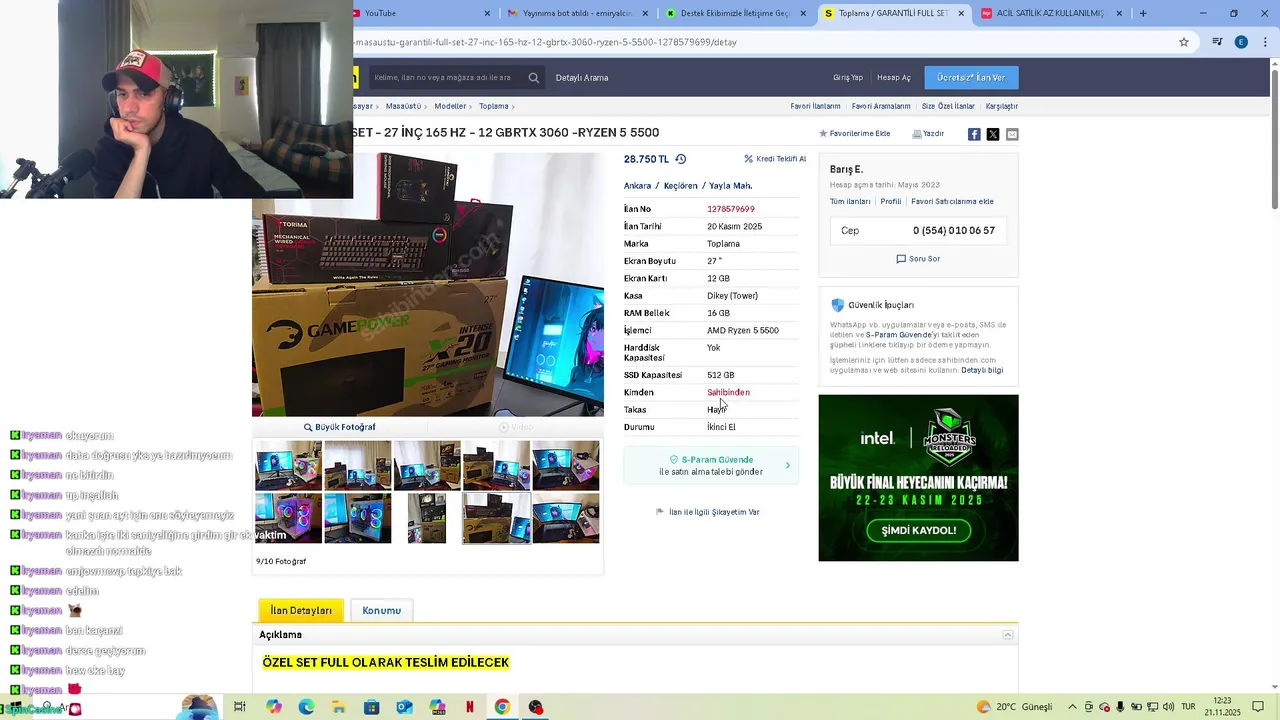Click Giriş Yap link
Viewport: 1280px width, 720px height.
point(848,77)
